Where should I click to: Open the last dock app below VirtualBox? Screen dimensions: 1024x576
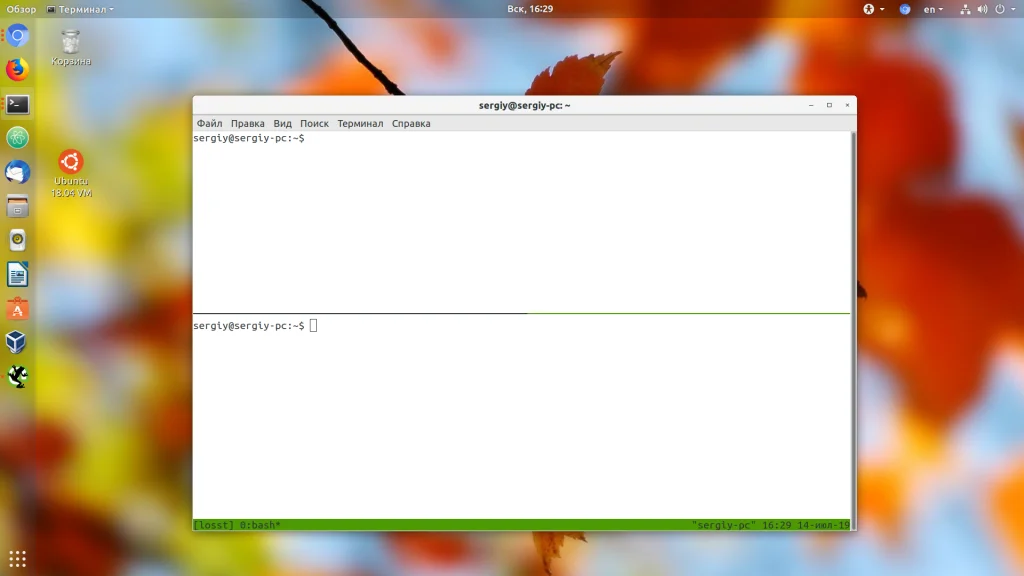click(18, 376)
